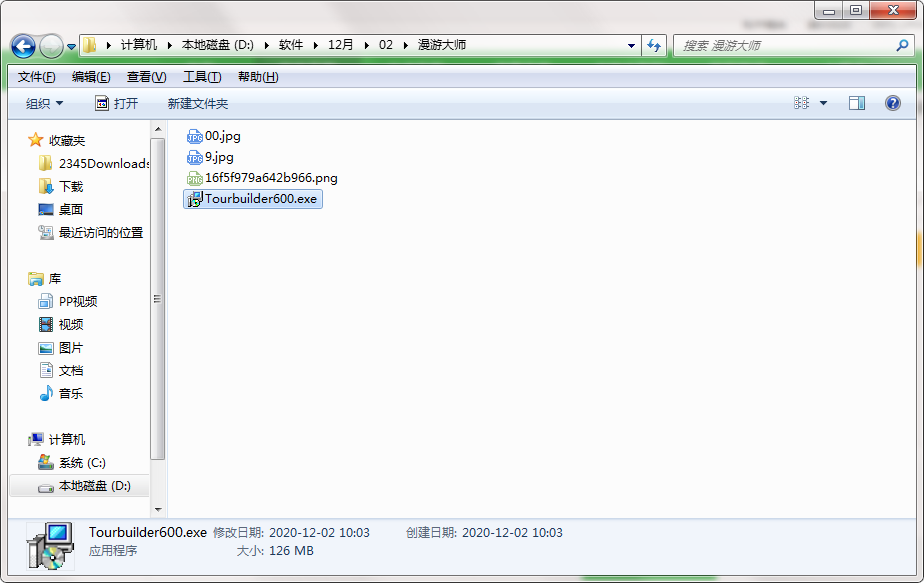The image size is (924, 583).
Task: Click navigation pane scrollbar down arrow
Action: pyautogui.click(x=157, y=509)
